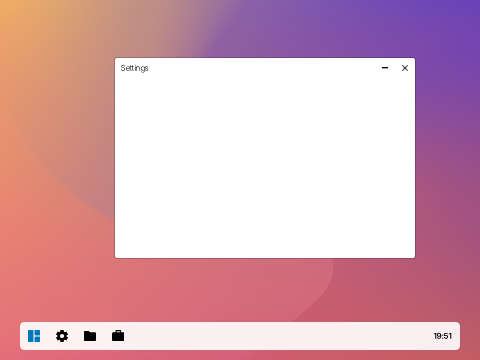Open the briefcase app in taskbar

coord(118,336)
